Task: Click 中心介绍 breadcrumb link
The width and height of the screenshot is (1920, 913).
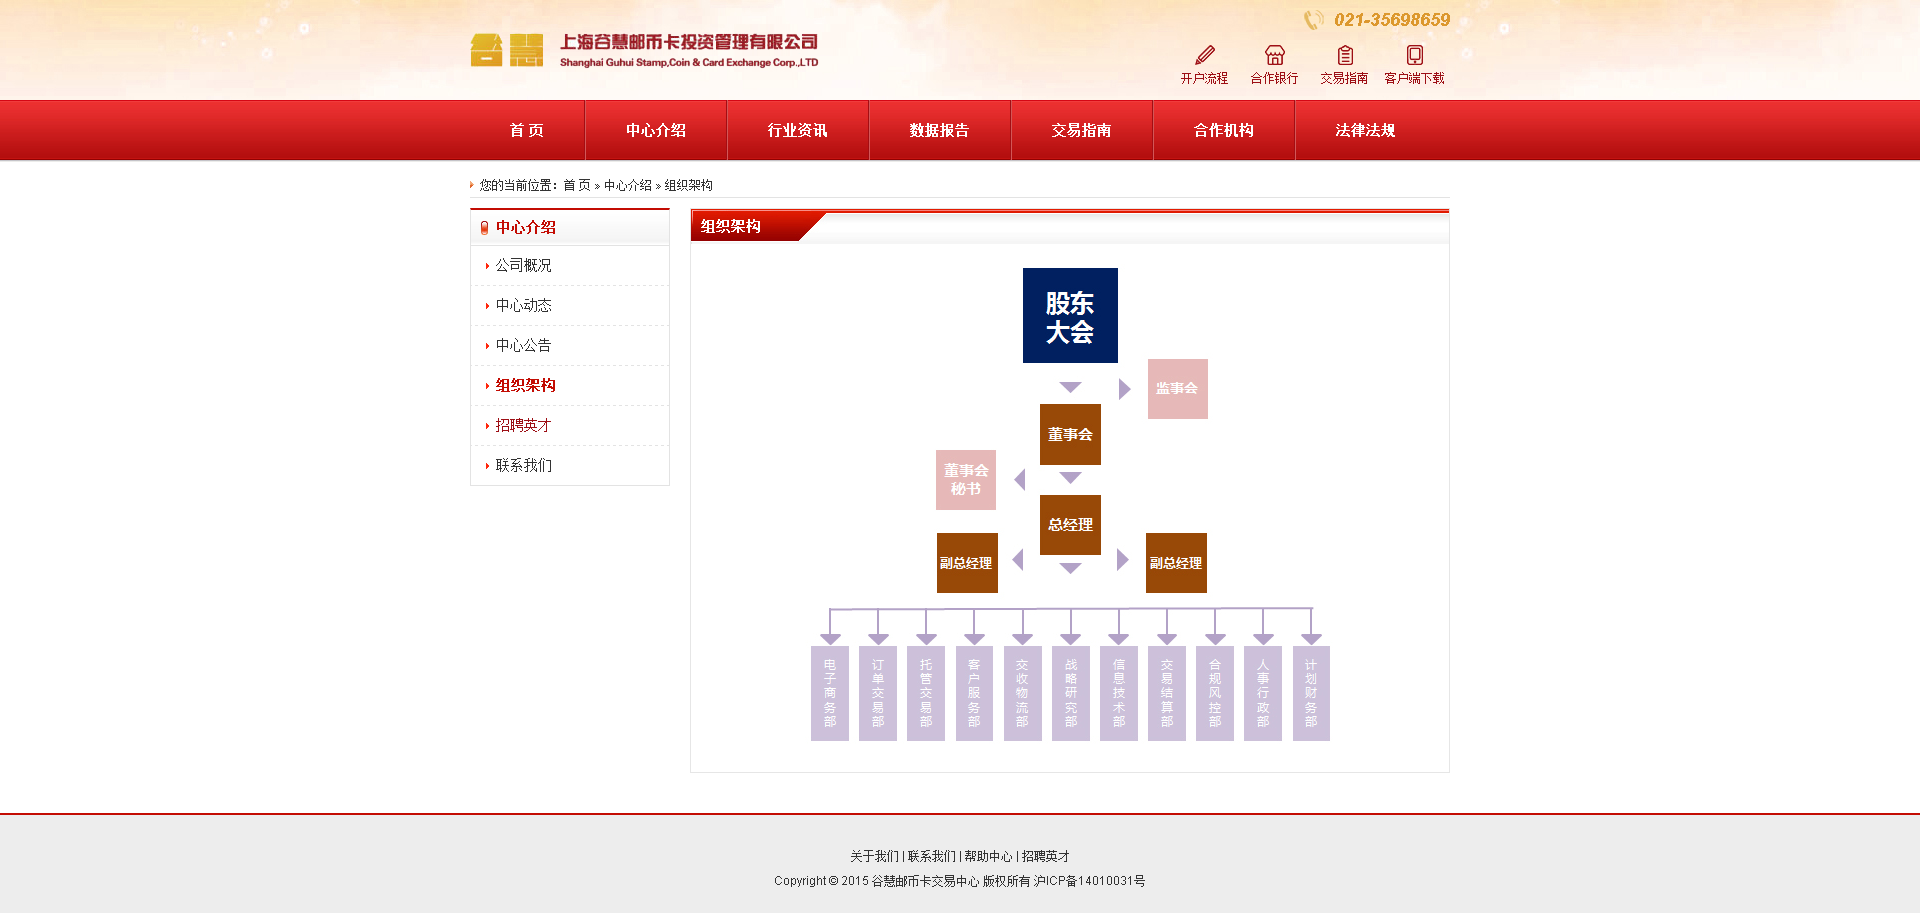Action: coord(627,185)
